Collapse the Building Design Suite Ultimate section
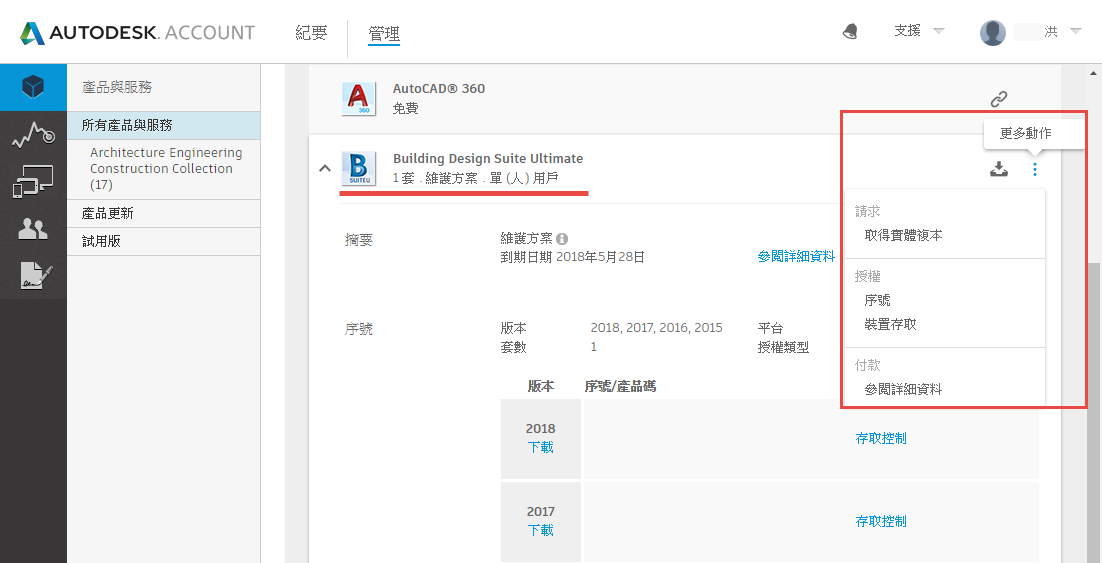This screenshot has width=1102, height=563. pos(325,169)
